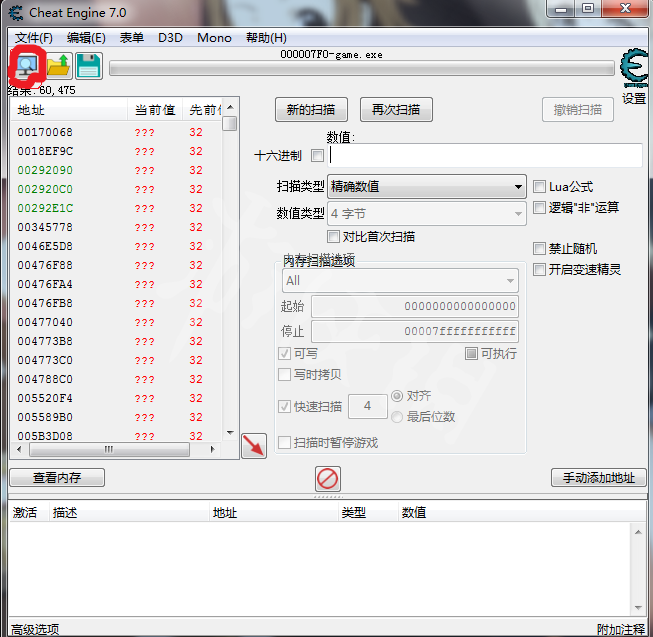Click the open file folder icon
653x637 pixels.
pyautogui.click(x=58, y=66)
